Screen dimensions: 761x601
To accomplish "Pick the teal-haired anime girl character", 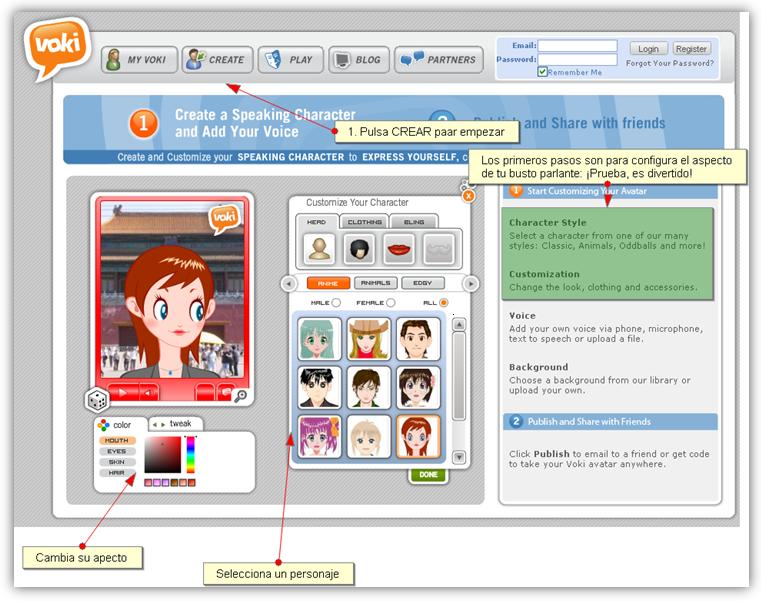I will click(319, 338).
